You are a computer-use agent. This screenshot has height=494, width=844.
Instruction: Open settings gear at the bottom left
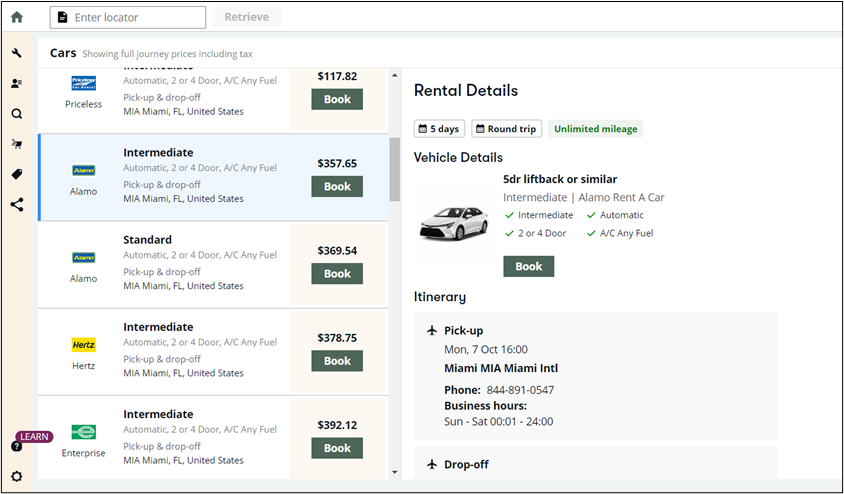17,477
